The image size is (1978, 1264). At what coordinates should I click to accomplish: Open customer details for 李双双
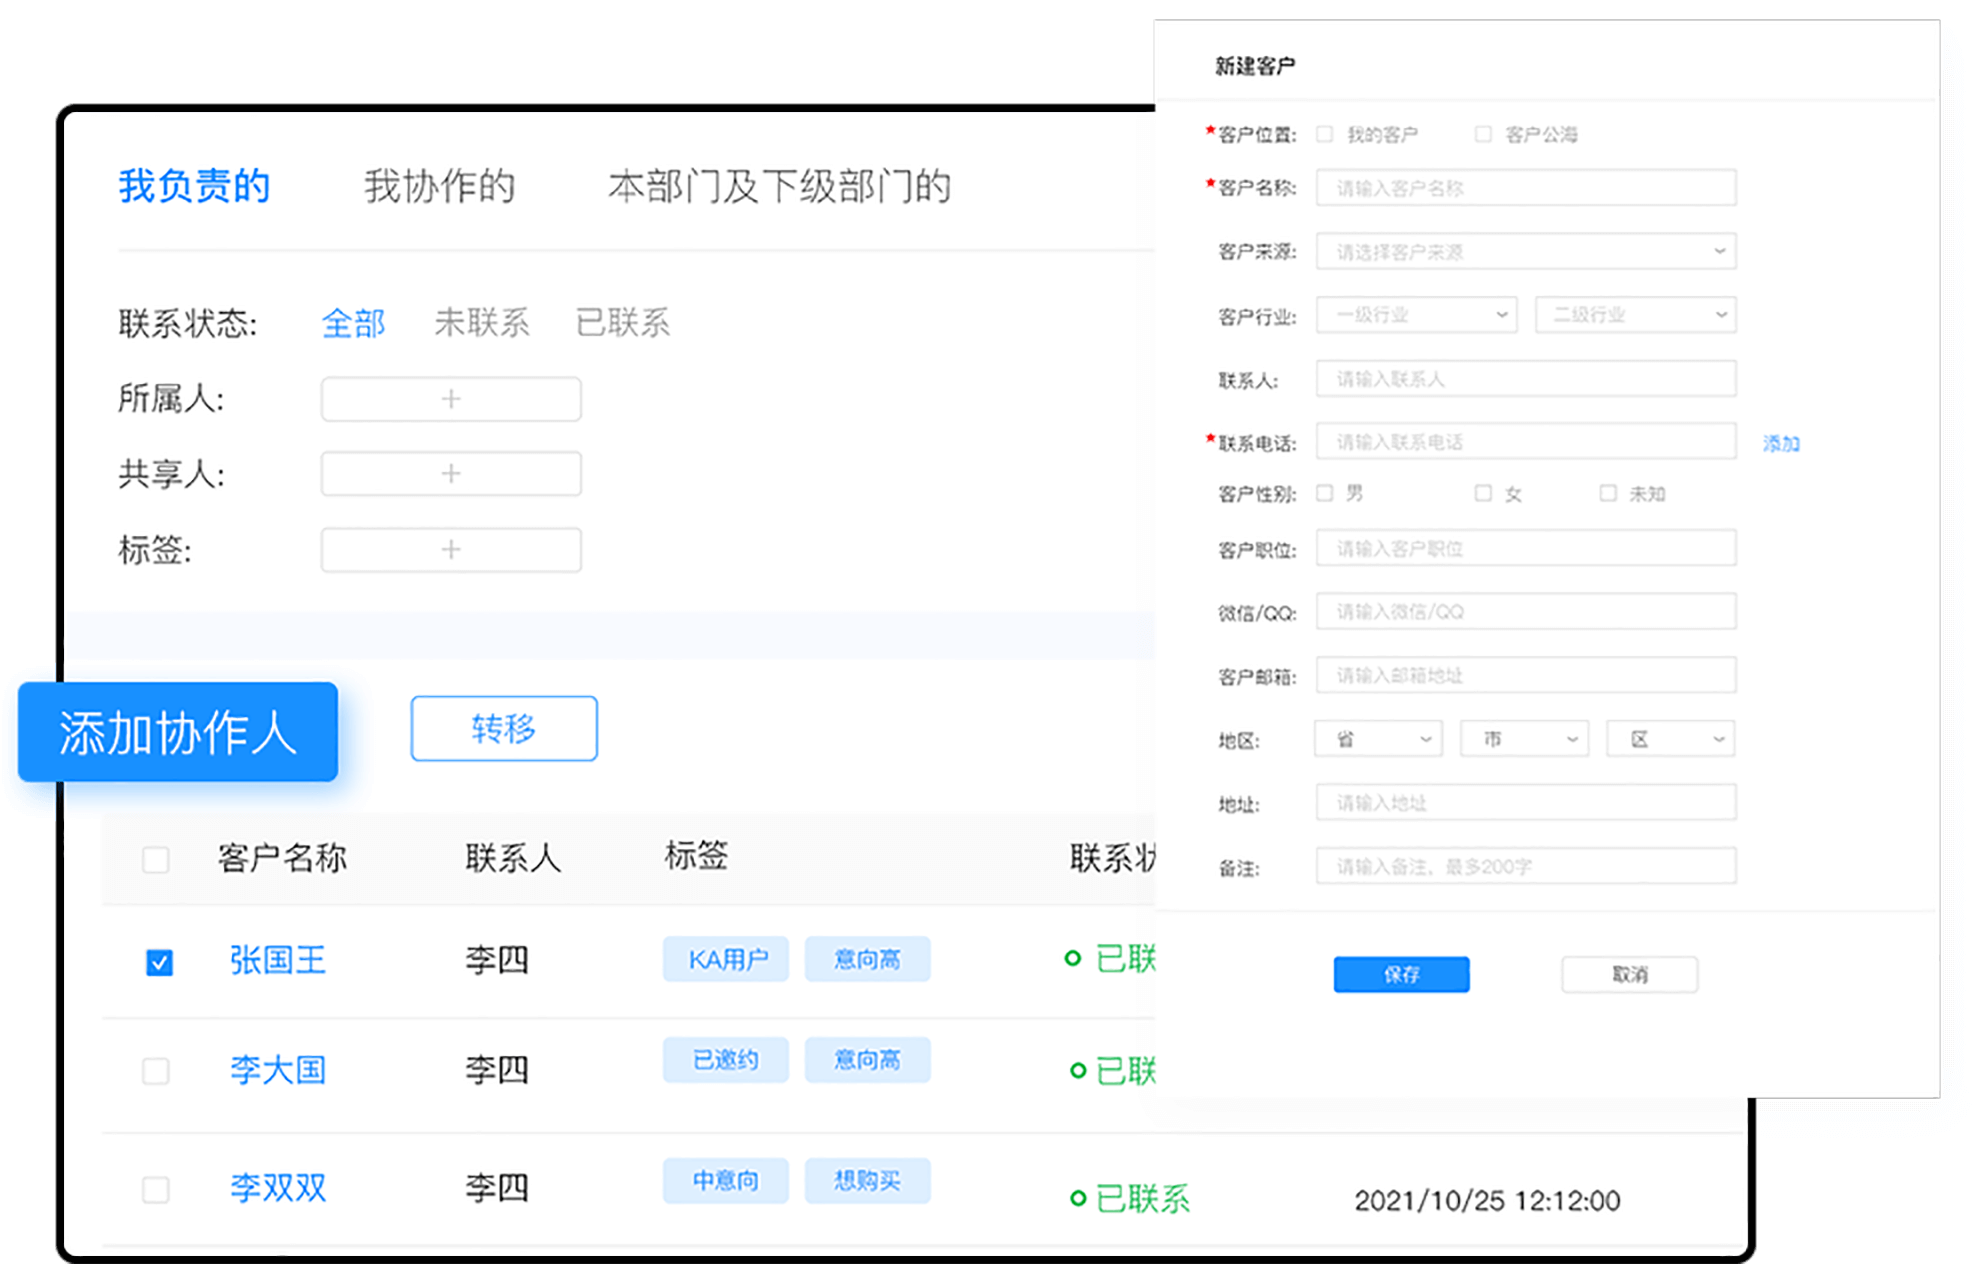278,1187
